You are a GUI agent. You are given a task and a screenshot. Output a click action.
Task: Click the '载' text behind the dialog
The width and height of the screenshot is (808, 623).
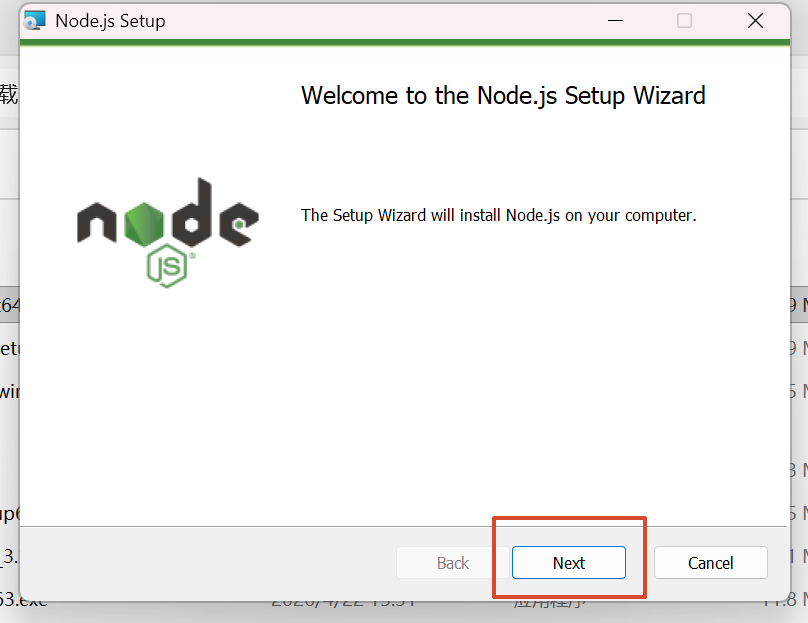[9, 94]
